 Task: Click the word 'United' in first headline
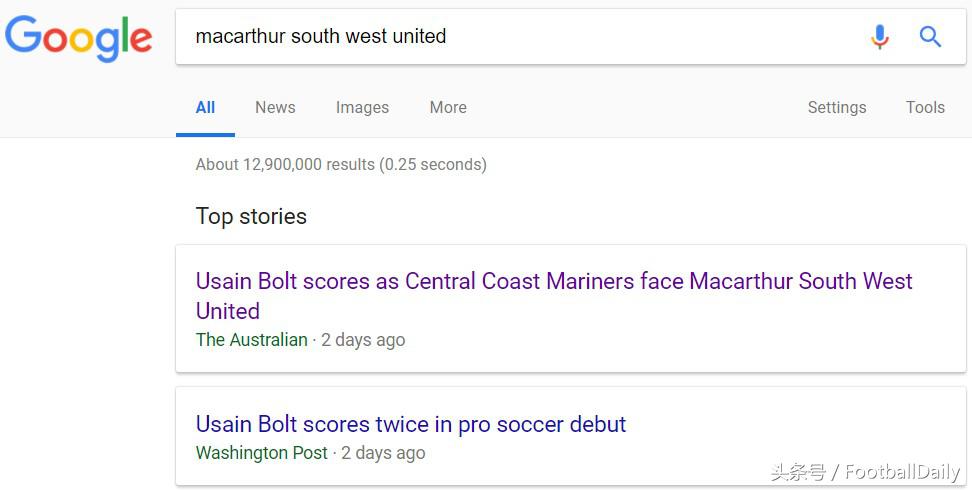228,311
